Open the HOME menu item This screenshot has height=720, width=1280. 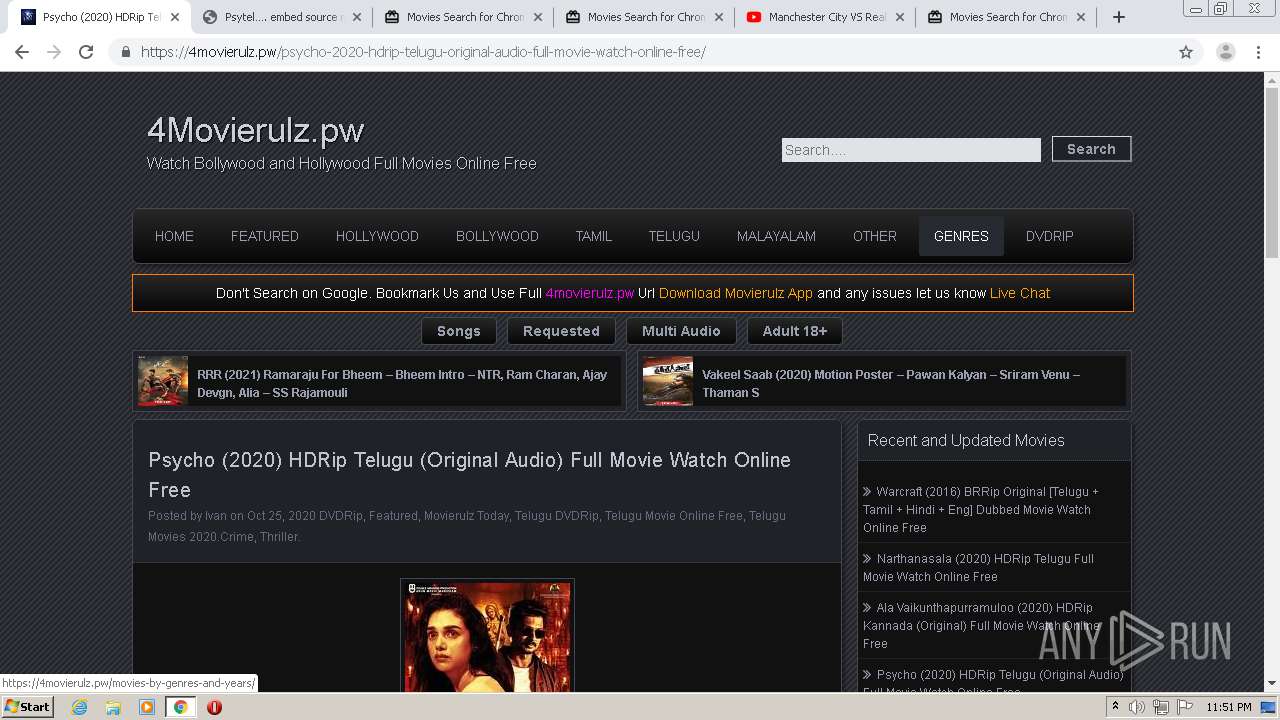pyautogui.click(x=174, y=236)
